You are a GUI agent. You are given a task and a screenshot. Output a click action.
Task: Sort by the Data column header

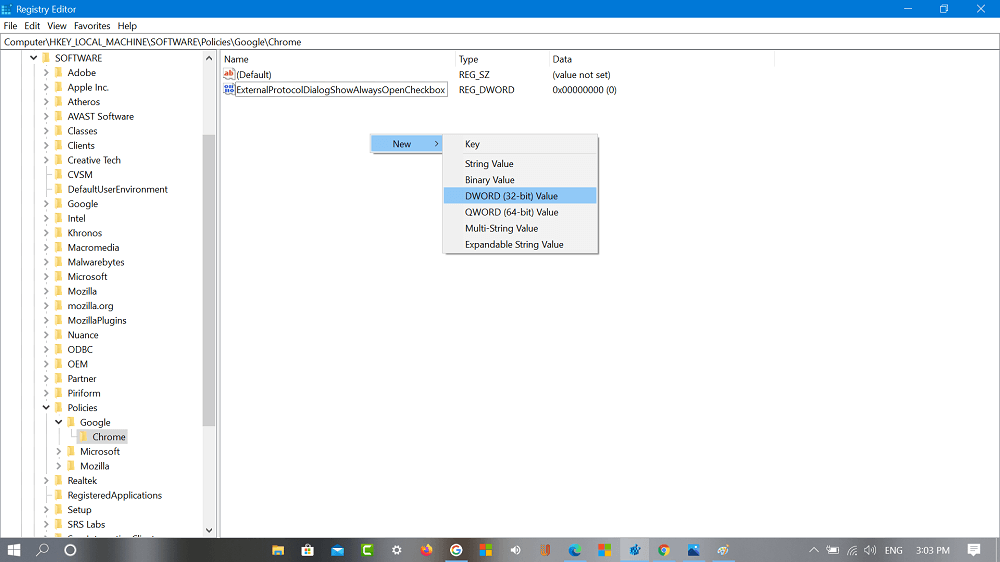[x=662, y=59]
